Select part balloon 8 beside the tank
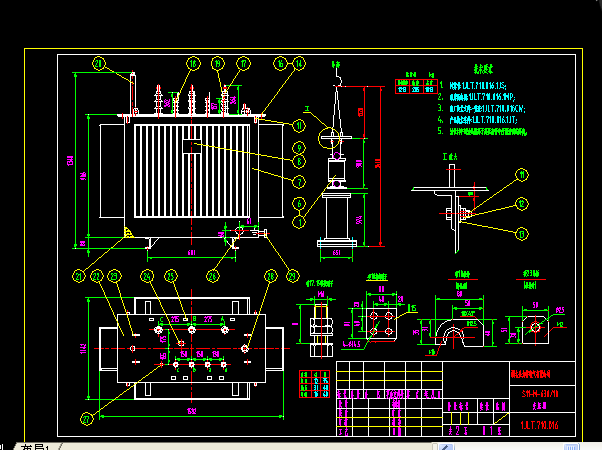The width and height of the screenshot is (602, 450). tap(299, 162)
